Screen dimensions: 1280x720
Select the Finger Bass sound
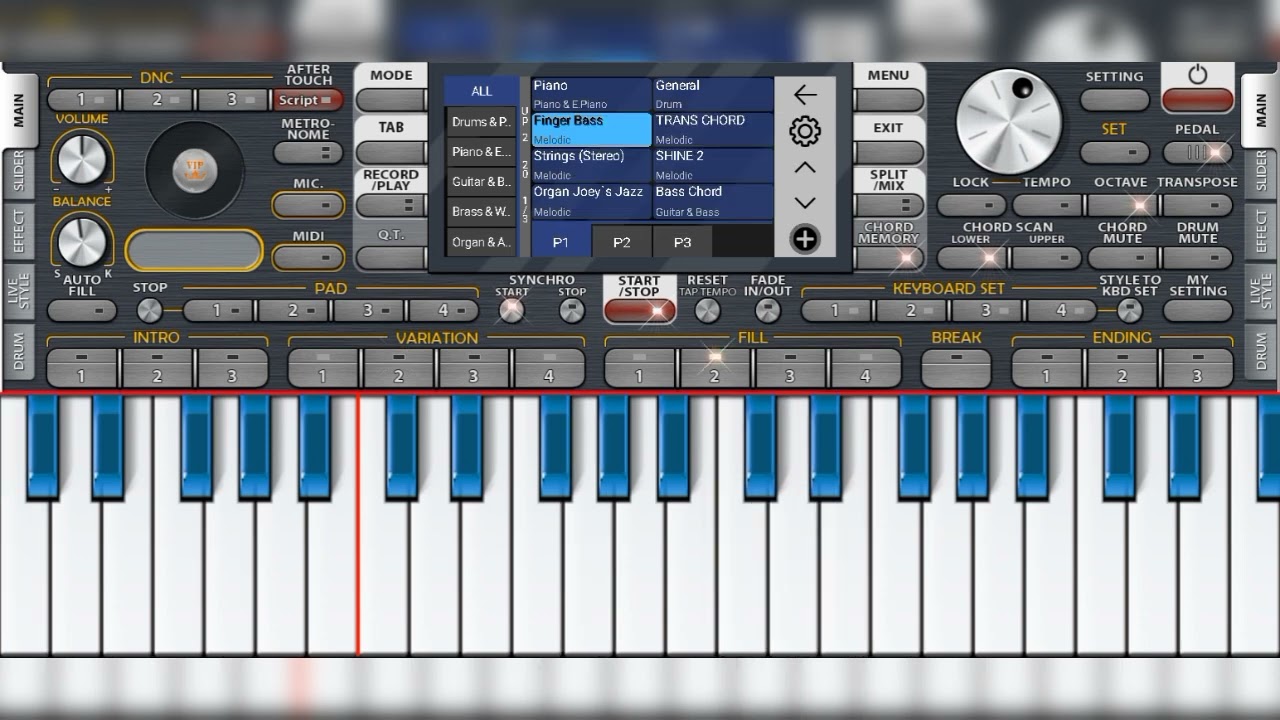click(x=591, y=130)
